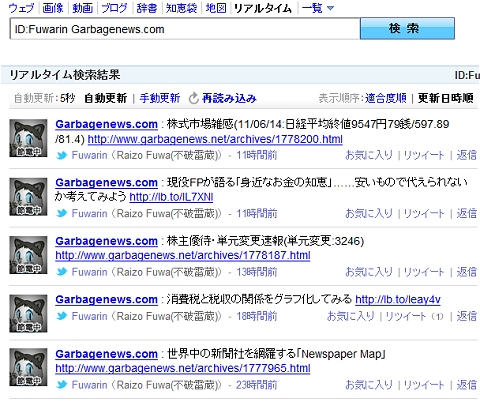The width and height of the screenshot is (480, 402).
Task: Click 返信 on 株主優待 tweet
Action: click(x=466, y=272)
